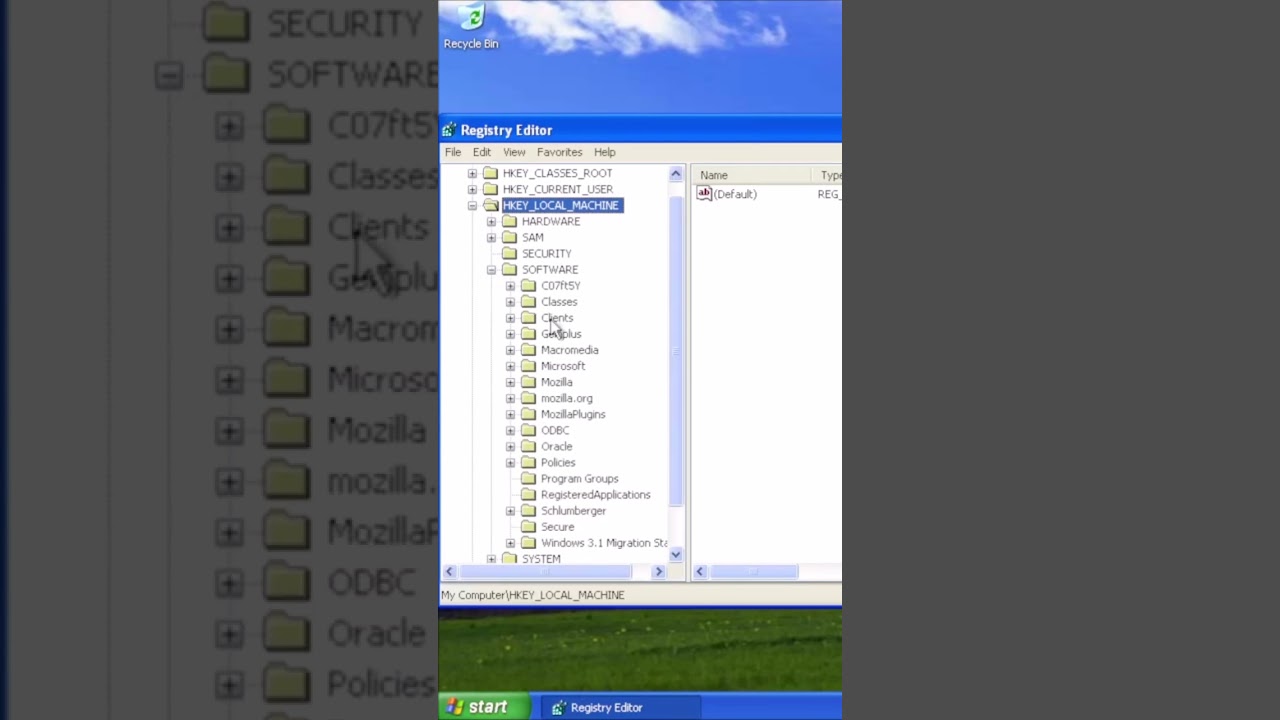Viewport: 1280px width, 720px height.
Task: Click the HKEY_LOCAL_MACHINE open folder icon
Action: [x=490, y=205]
